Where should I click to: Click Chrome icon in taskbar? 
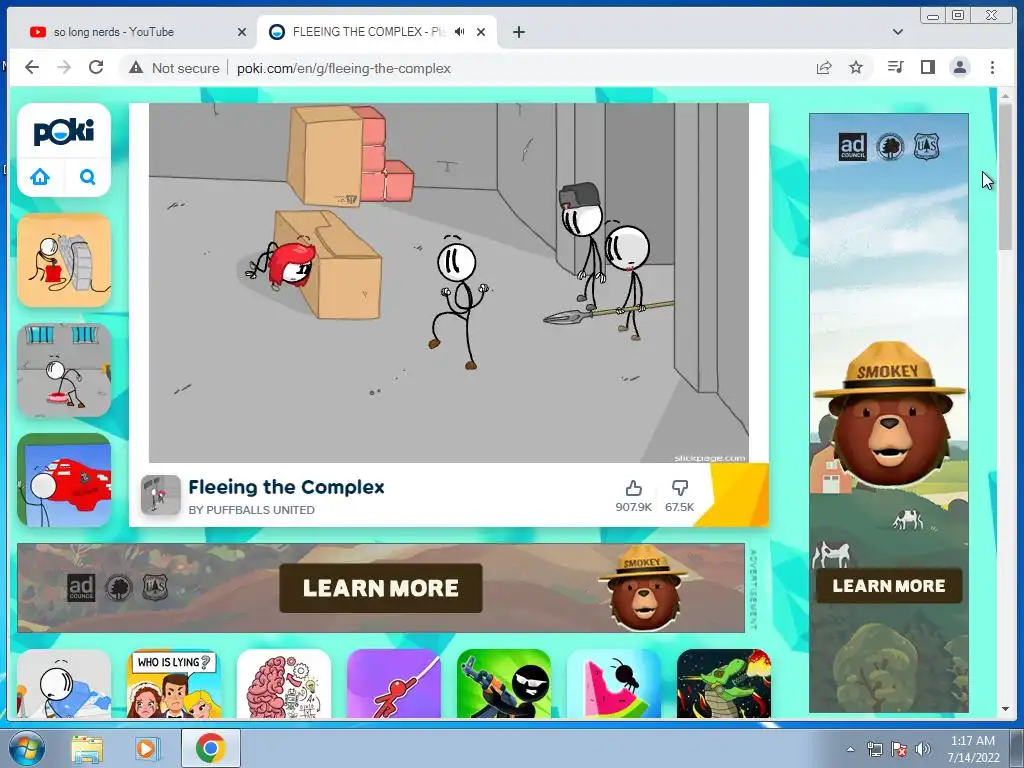210,748
